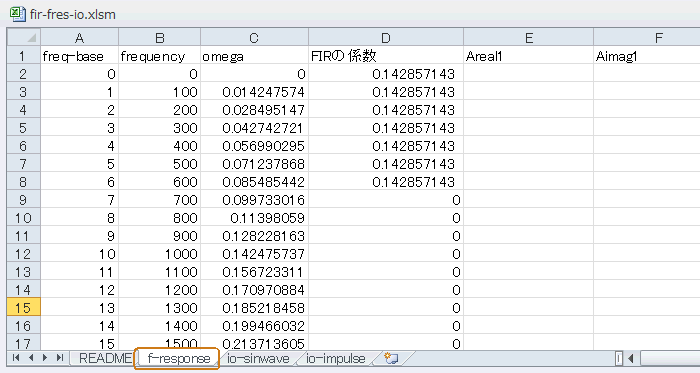The width and height of the screenshot is (700, 373).
Task: Jump to last sheet tab arrow
Action: coord(60,358)
